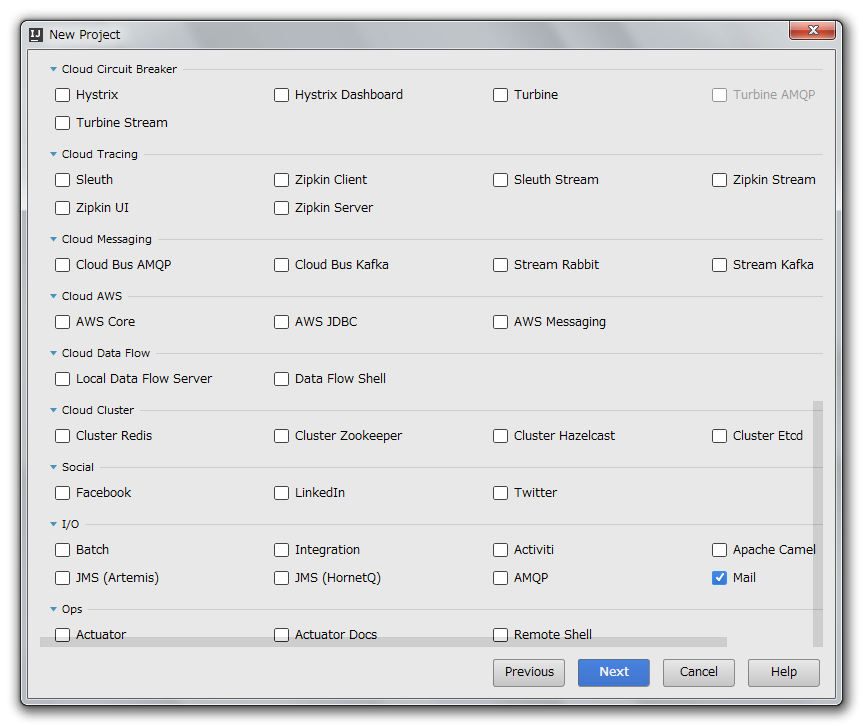The height and width of the screenshot is (726, 863).
Task: Select Apache Camel
Action: point(719,550)
